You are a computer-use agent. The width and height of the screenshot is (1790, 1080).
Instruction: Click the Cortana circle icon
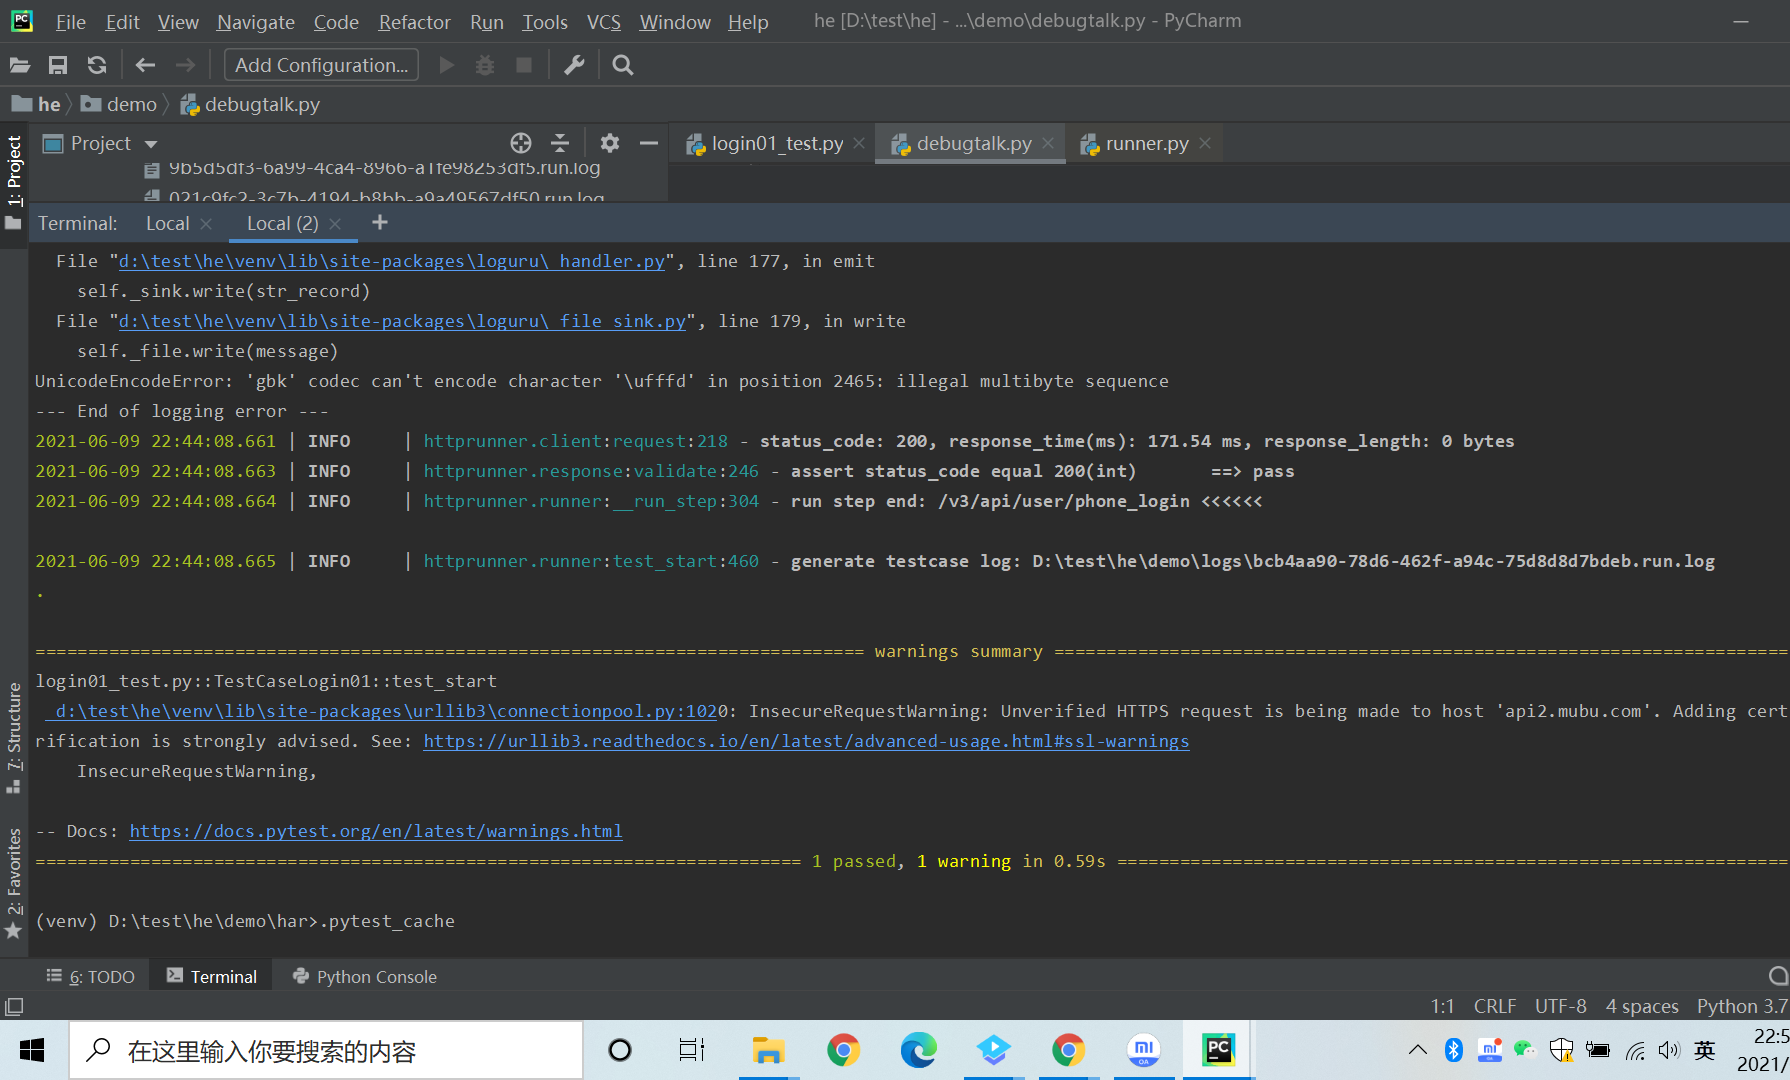(620, 1050)
